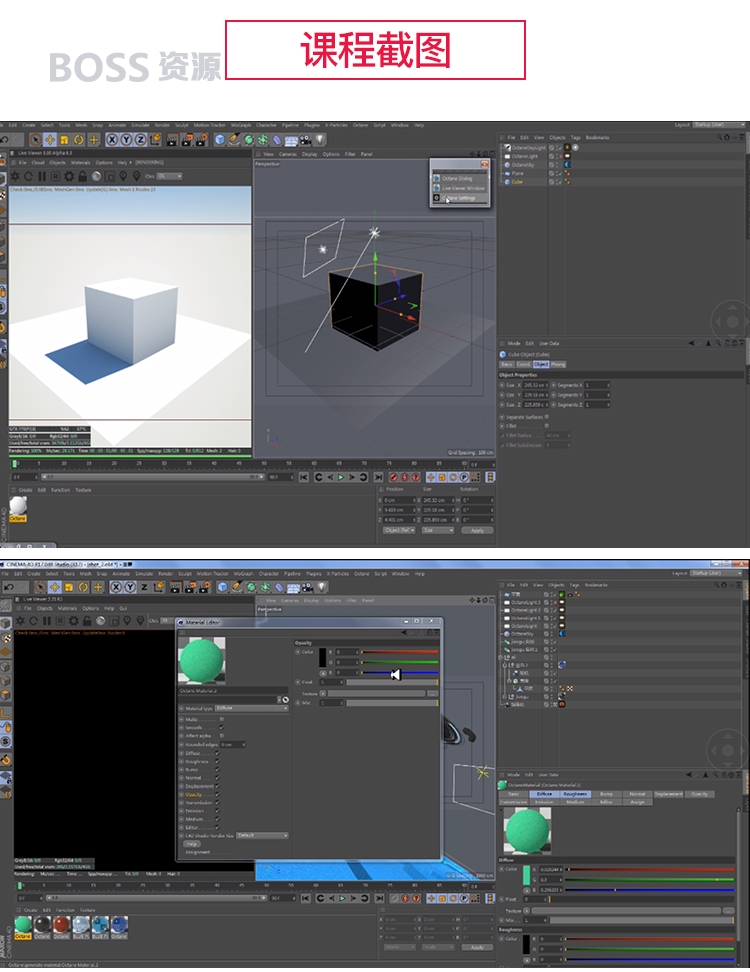Pause rendering in Live Viewer 3.00 toolbar
750x972 pixels.
tap(42, 176)
